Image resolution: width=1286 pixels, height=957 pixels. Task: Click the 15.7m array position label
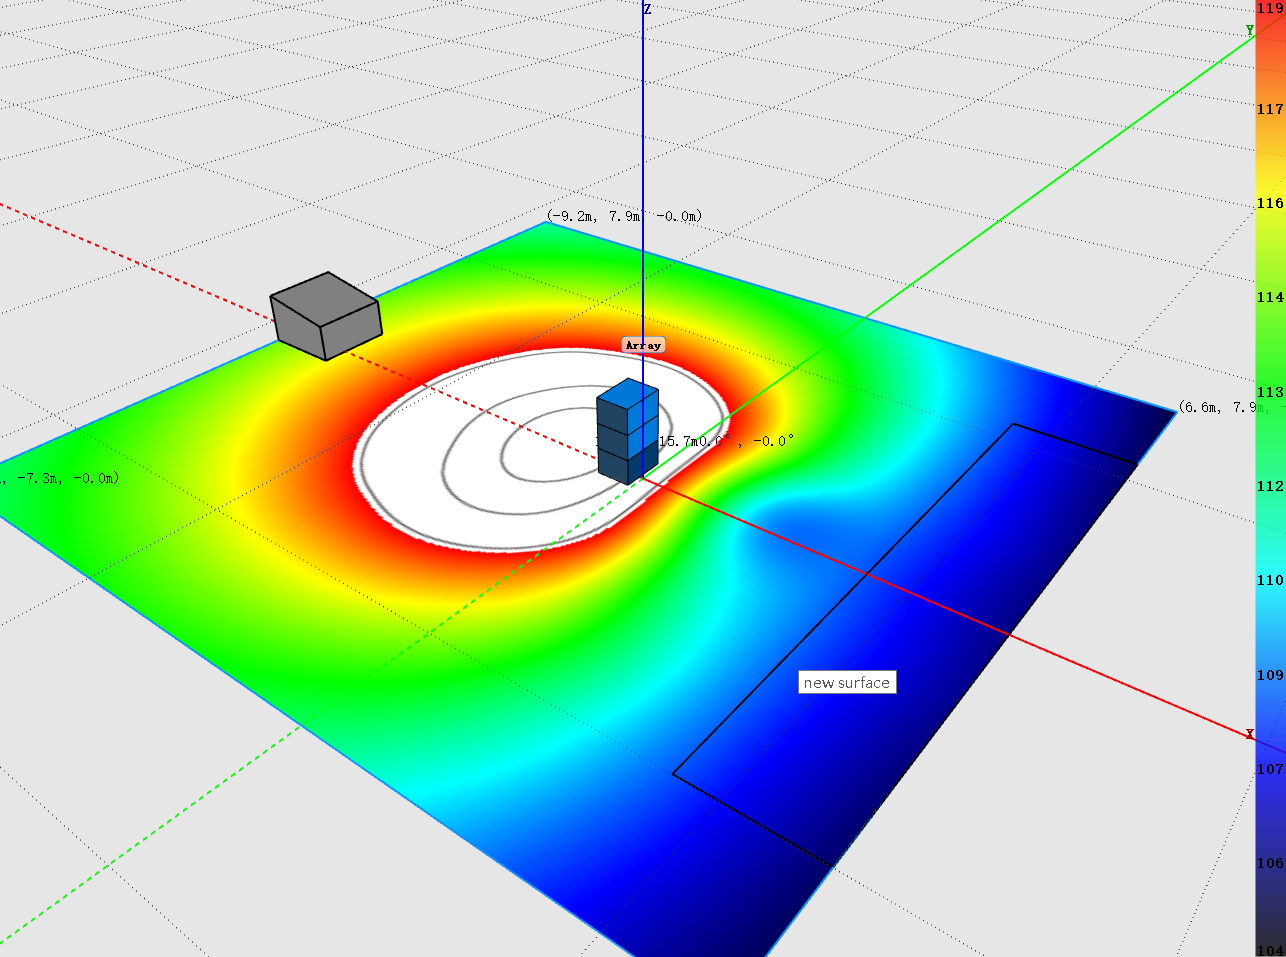[x=726, y=441]
